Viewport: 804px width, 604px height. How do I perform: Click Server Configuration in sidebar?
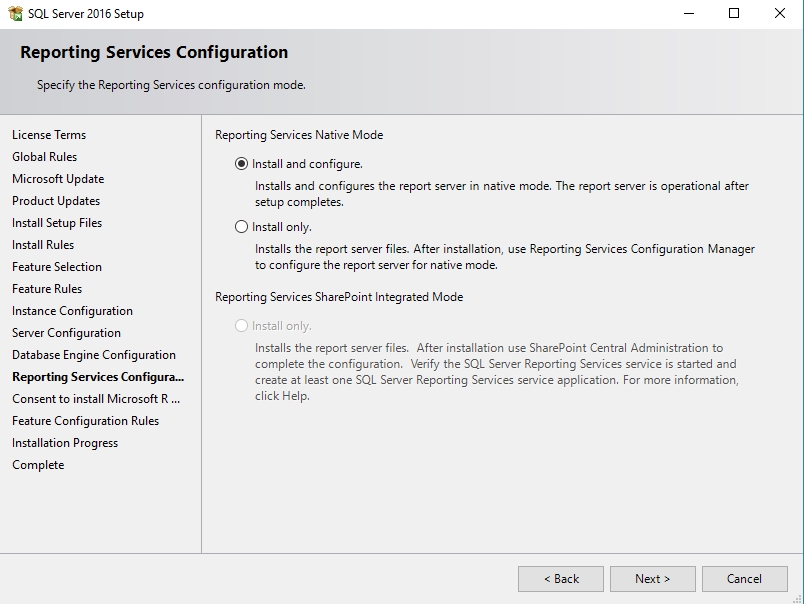(x=66, y=333)
